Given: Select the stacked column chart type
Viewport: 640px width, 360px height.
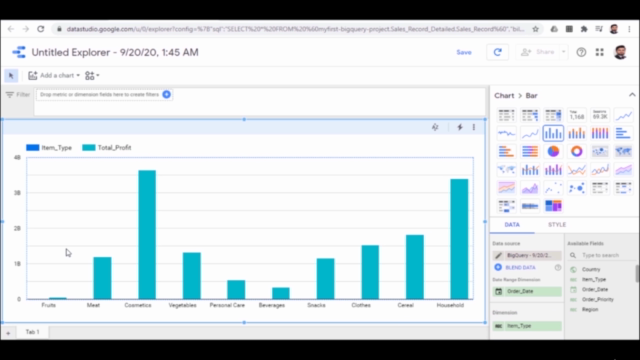Looking at the screenshot, I should (577, 133).
